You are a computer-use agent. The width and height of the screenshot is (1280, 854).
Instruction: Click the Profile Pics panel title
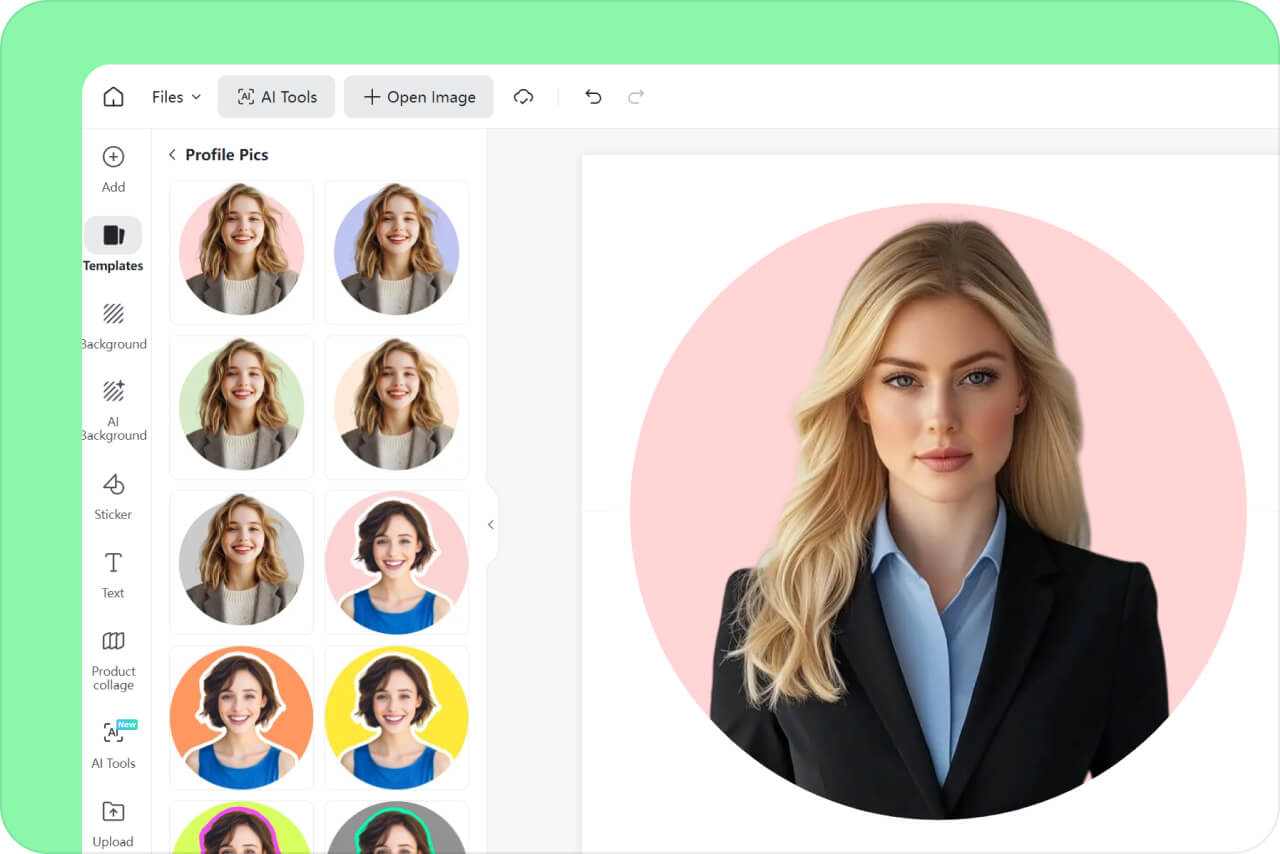pos(227,155)
